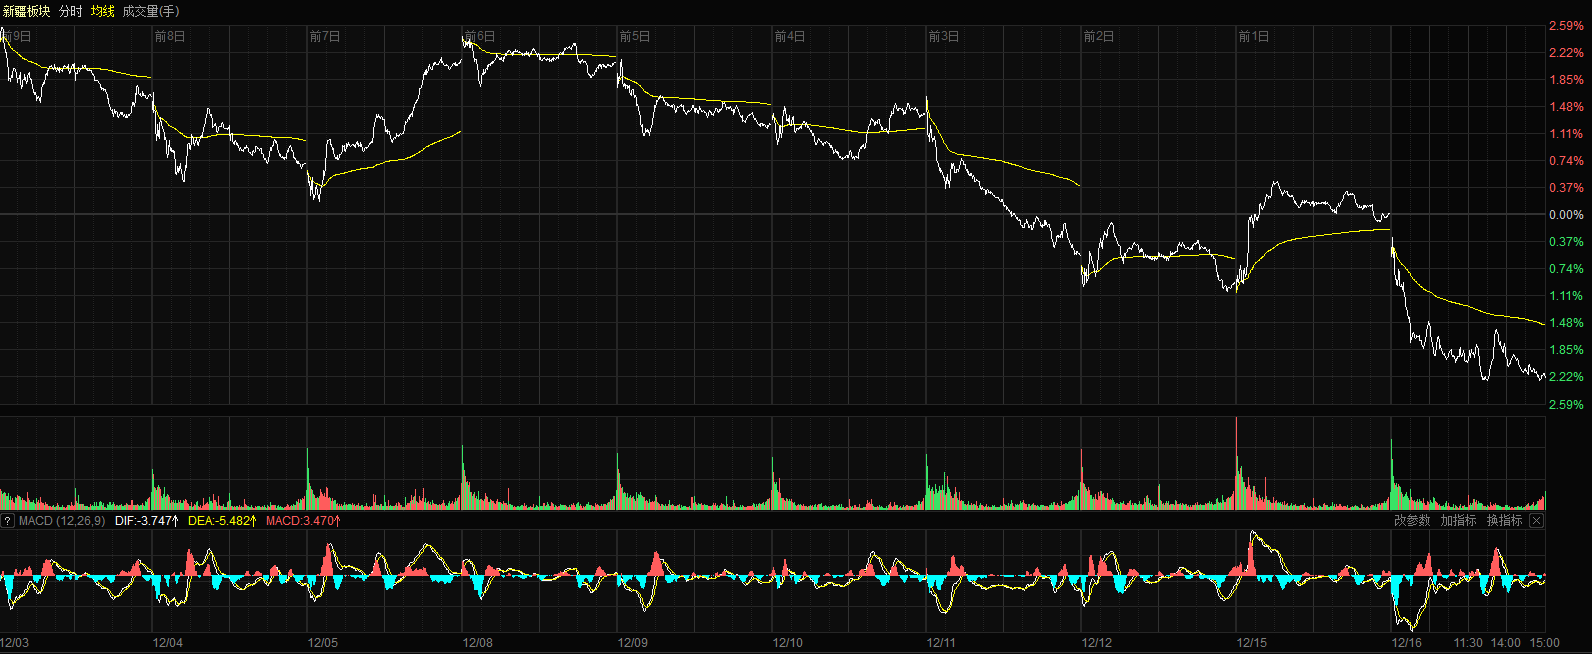
Task: Click 改参数 to modify indicator parameters
Action: [1412, 521]
